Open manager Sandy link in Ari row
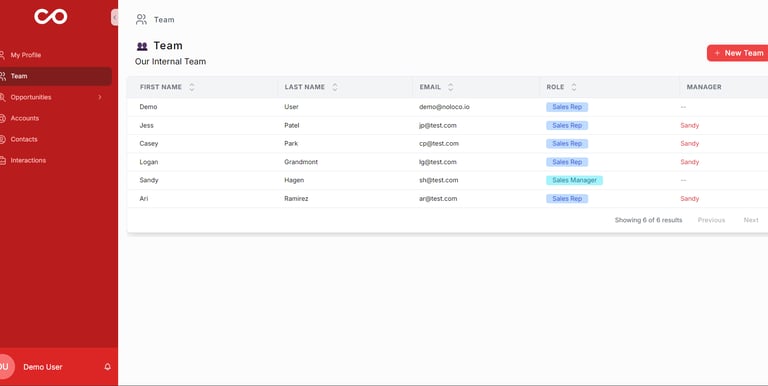The image size is (768, 386). click(690, 198)
